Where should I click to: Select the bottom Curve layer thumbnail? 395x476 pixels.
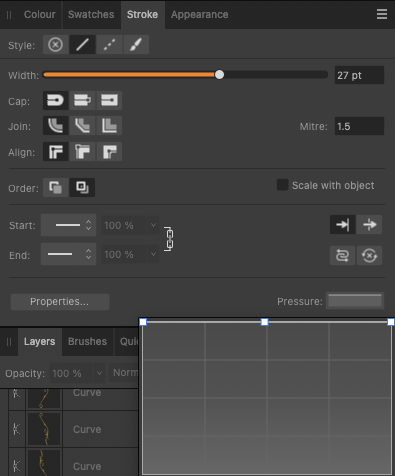(44, 463)
